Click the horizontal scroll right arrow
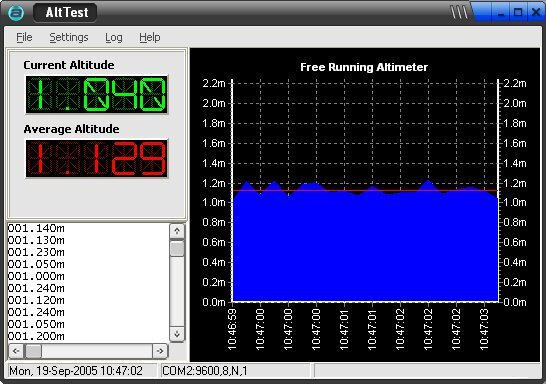The height and width of the screenshot is (384, 546). (160, 351)
